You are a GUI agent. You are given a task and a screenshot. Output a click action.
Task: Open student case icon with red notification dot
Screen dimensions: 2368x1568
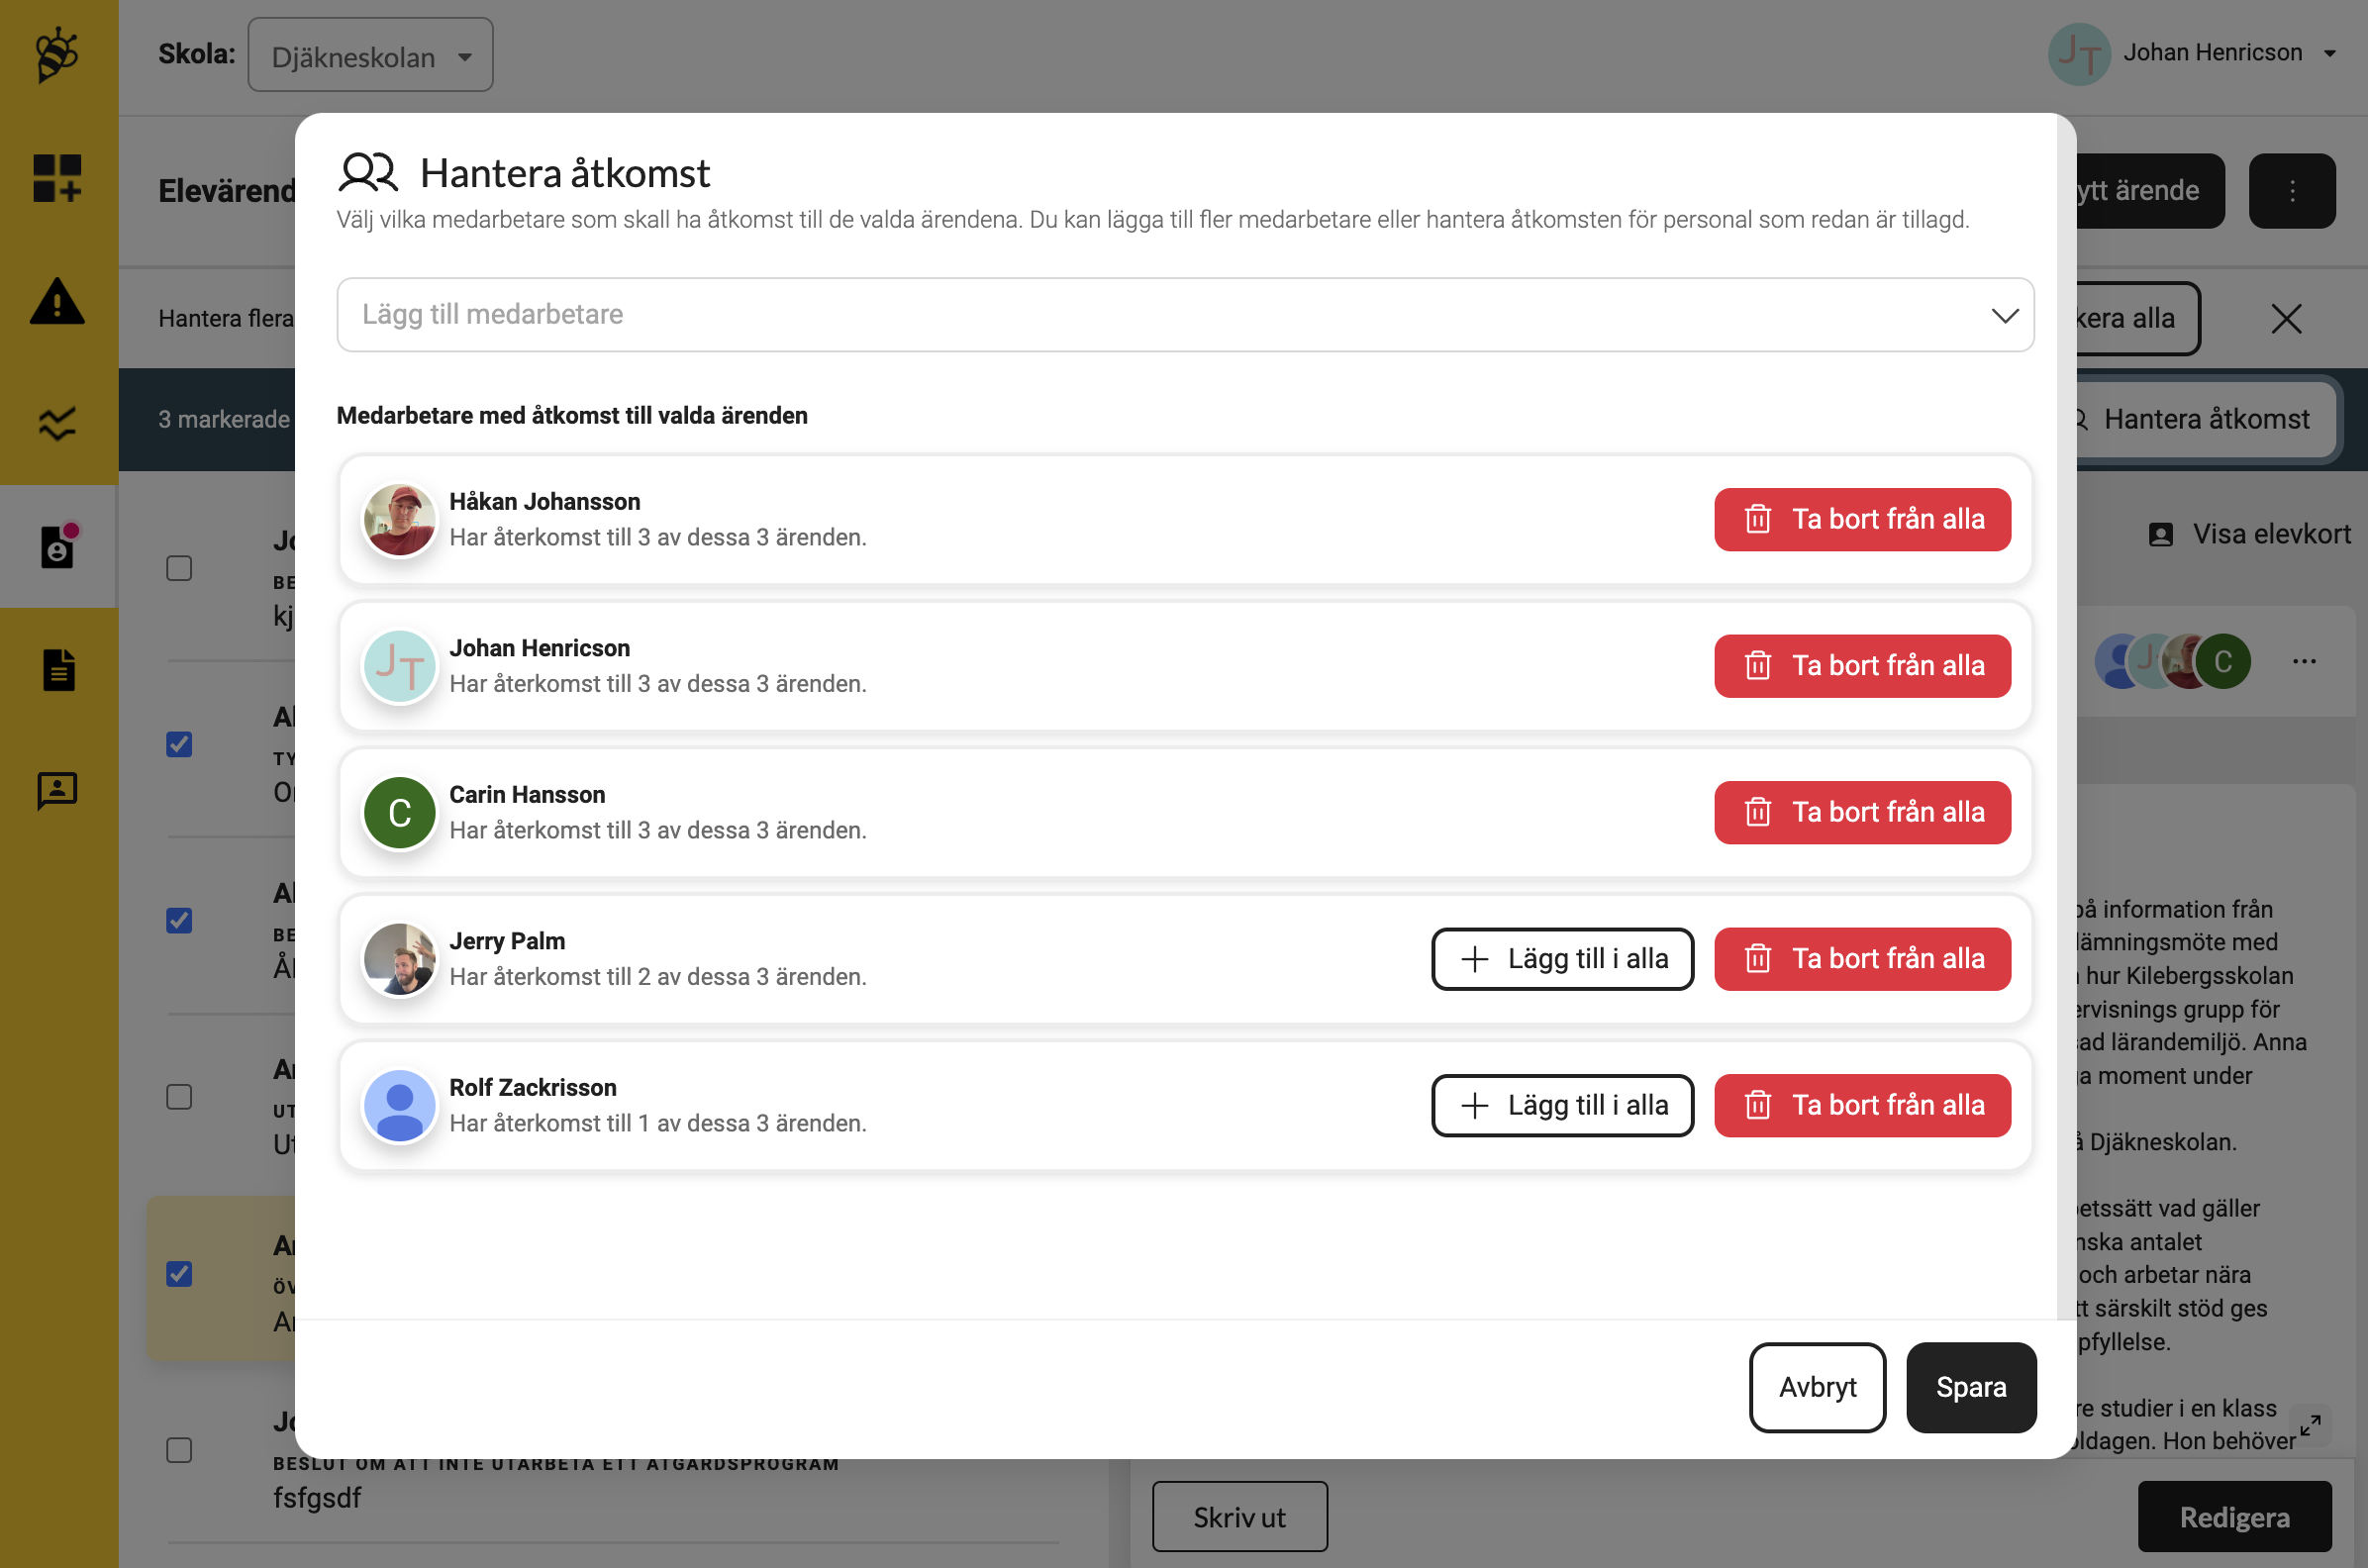click(x=58, y=546)
